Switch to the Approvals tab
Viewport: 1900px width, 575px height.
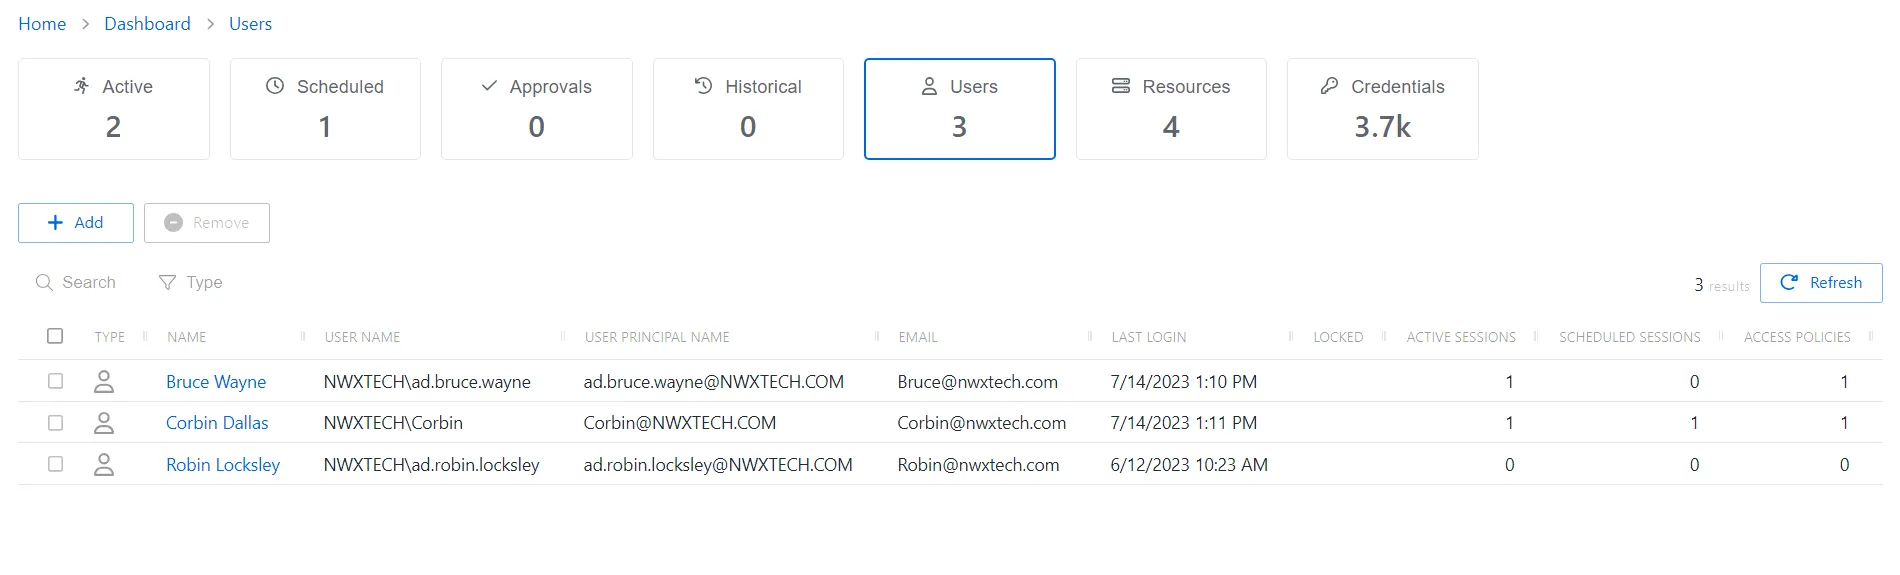537,109
